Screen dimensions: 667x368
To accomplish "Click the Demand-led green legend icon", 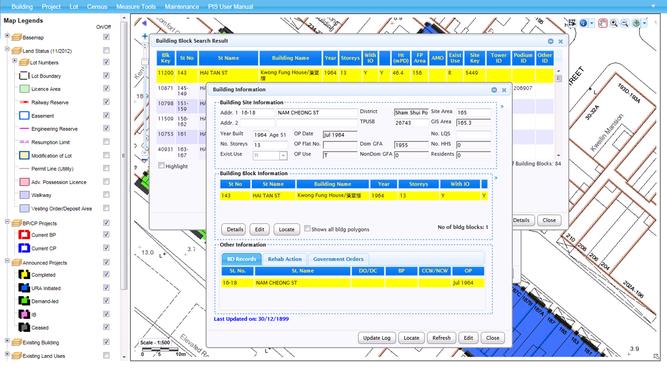I will [x=24, y=301].
